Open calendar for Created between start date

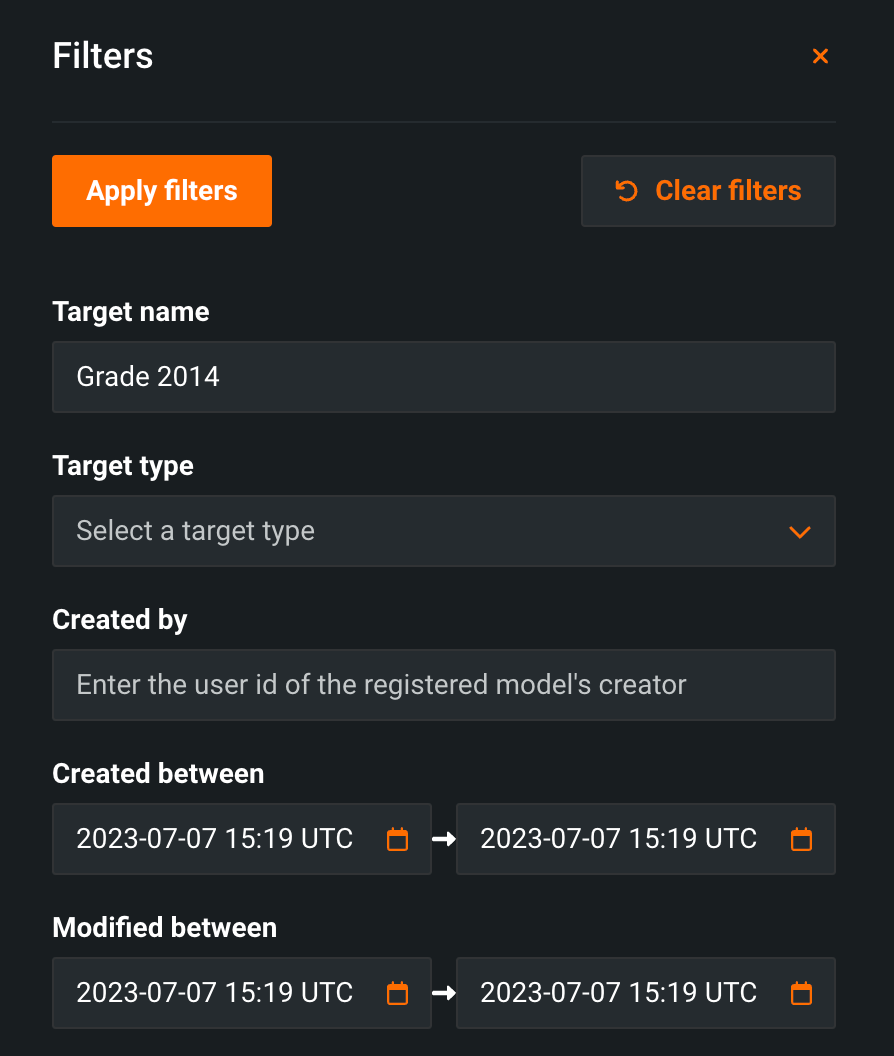point(397,839)
